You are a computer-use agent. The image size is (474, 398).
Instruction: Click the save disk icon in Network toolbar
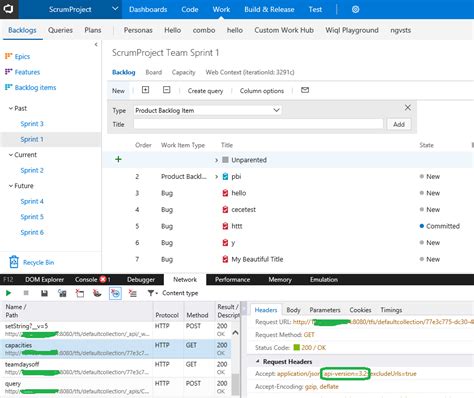44,293
